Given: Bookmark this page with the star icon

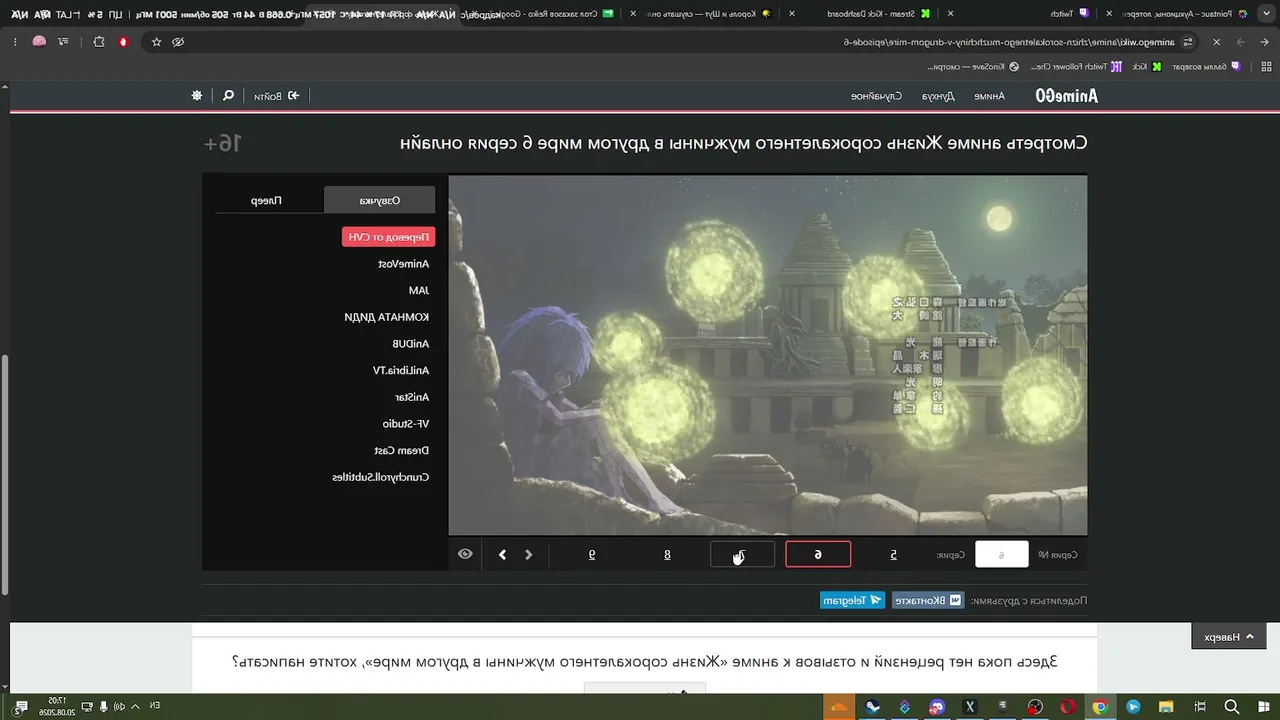Looking at the screenshot, I should (x=156, y=42).
